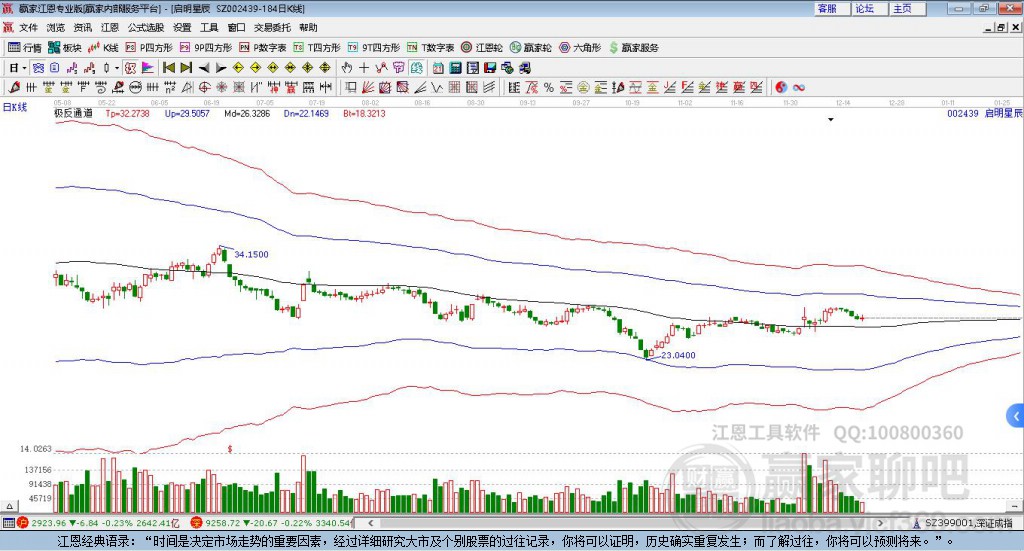Click the Tp=32.2738 indicator value
1024x551 pixels.
click(x=127, y=113)
